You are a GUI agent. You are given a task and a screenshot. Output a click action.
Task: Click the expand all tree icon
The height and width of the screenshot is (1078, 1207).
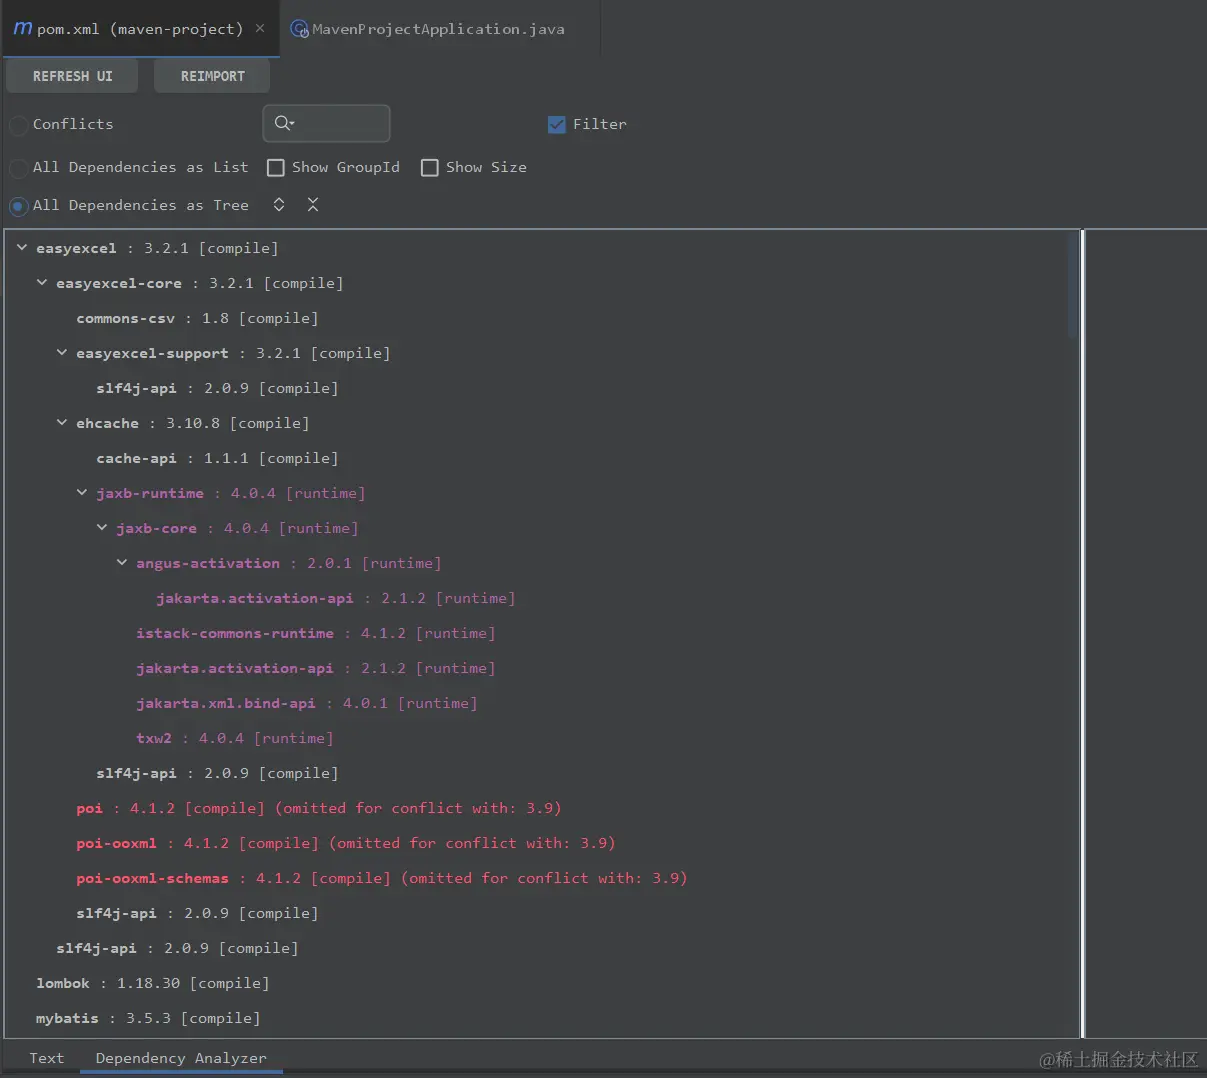[279, 204]
